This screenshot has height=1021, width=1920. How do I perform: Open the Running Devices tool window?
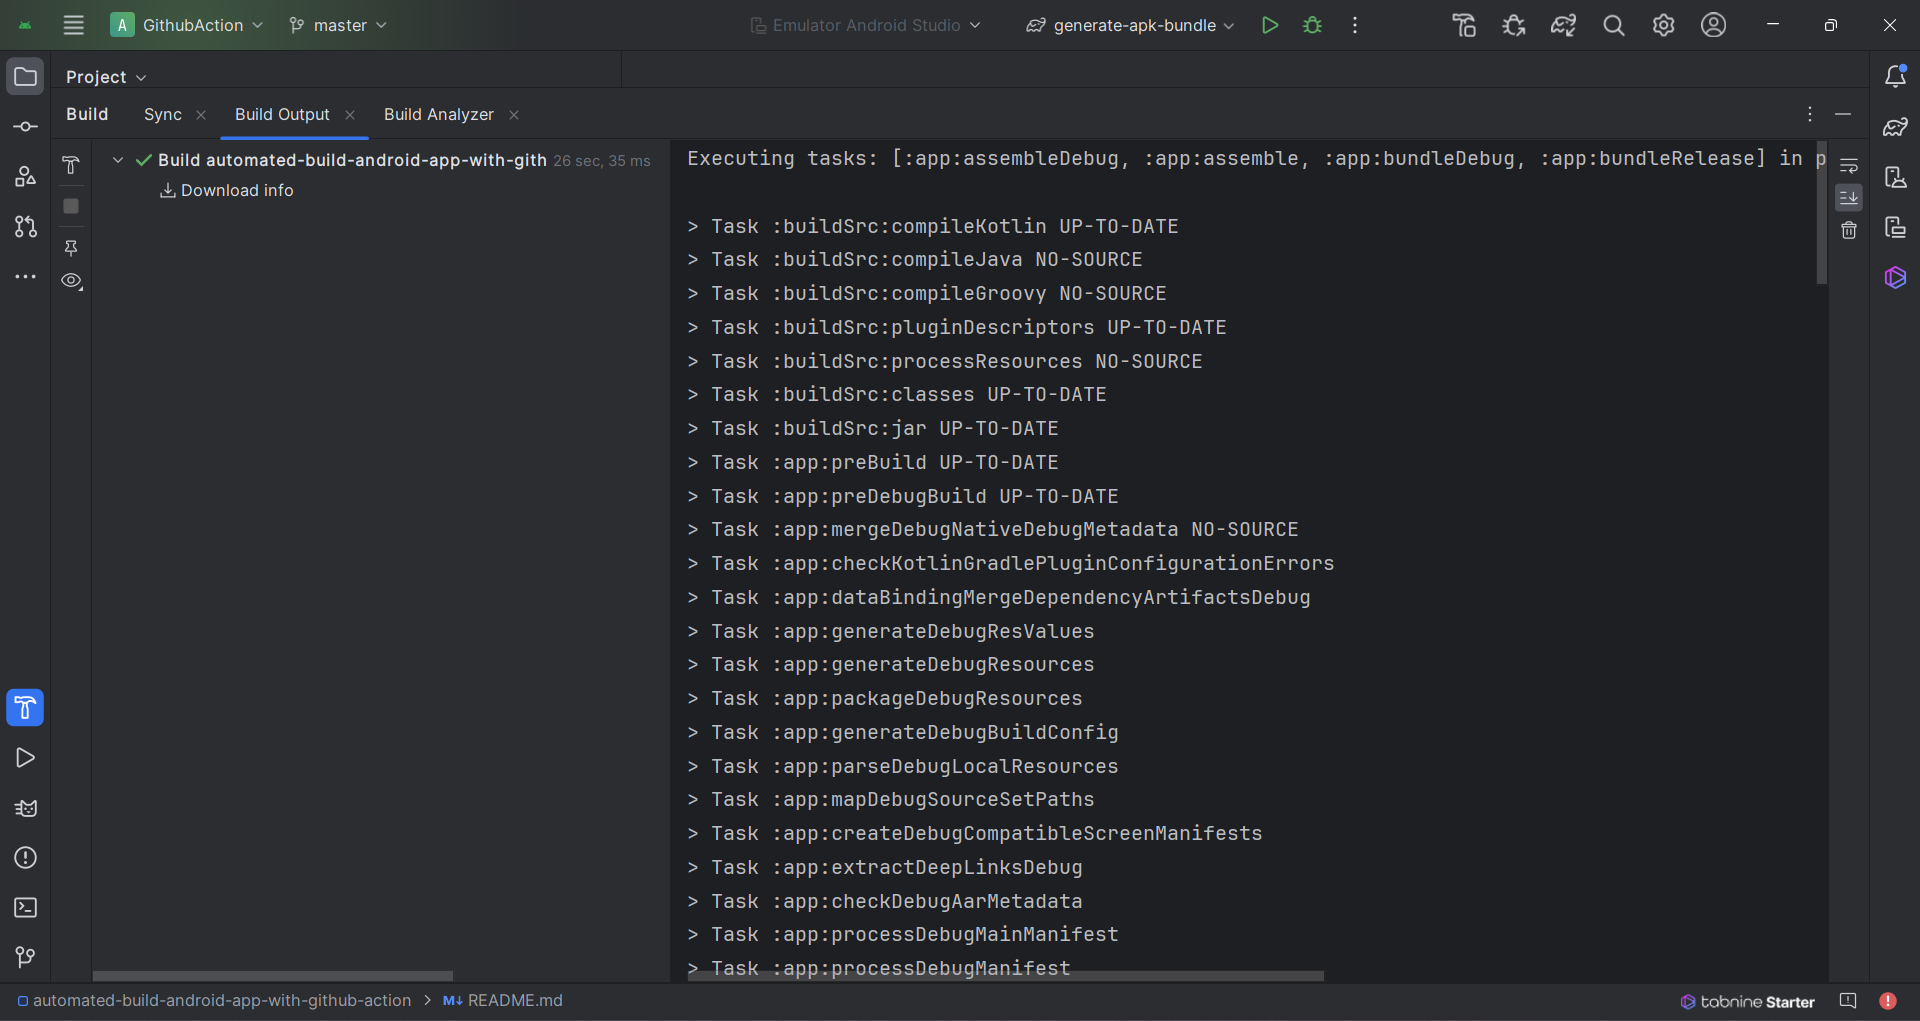(1895, 227)
